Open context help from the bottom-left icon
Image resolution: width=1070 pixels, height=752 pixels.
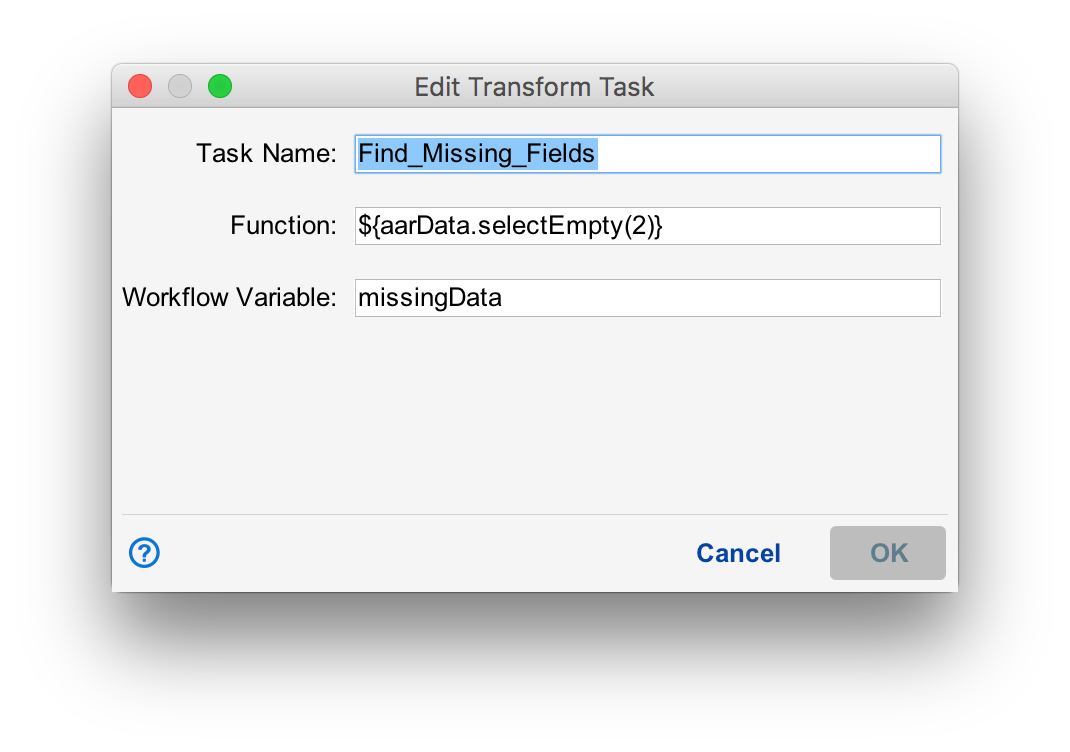(144, 553)
